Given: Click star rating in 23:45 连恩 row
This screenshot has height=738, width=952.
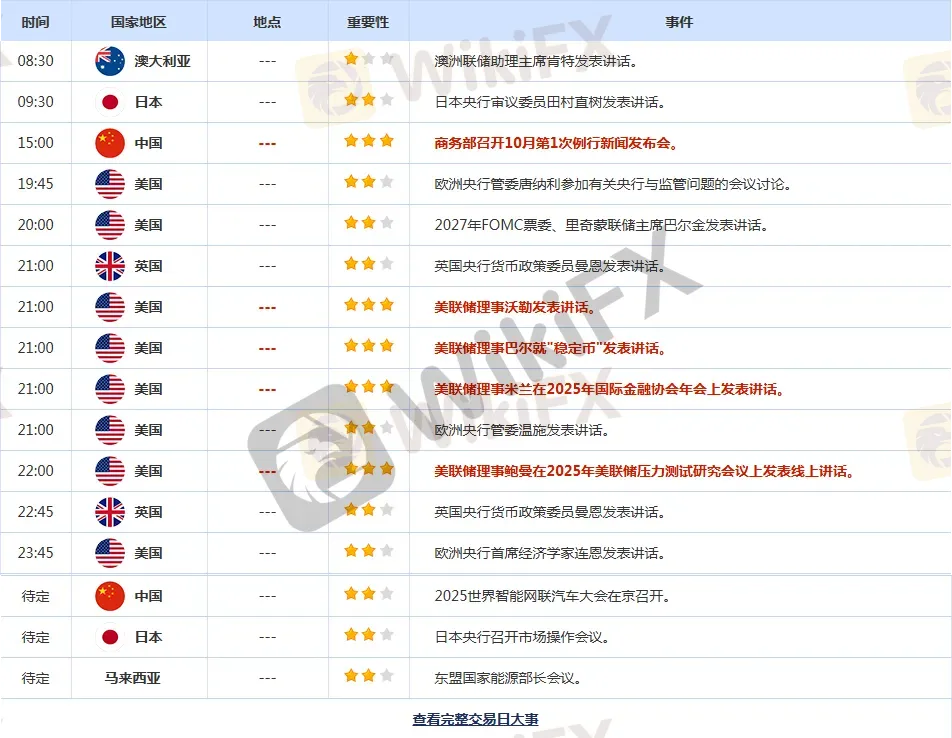Looking at the screenshot, I should click(x=369, y=550).
